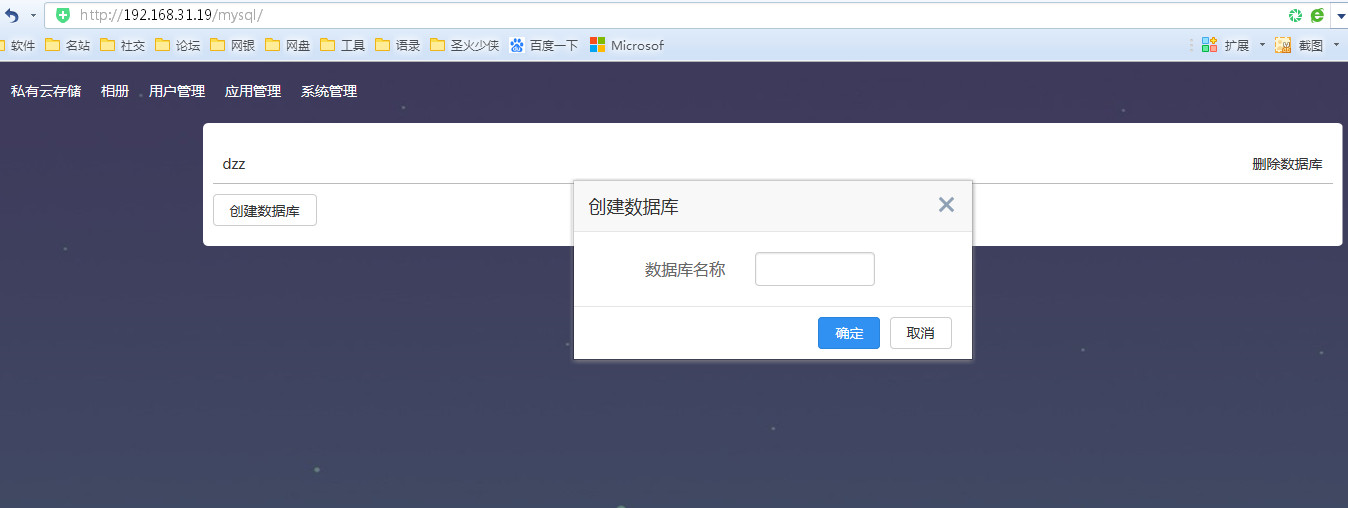The height and width of the screenshot is (508, 1348).
Task: Open the 扩展 extensions icon
Action: pyautogui.click(x=1210, y=45)
